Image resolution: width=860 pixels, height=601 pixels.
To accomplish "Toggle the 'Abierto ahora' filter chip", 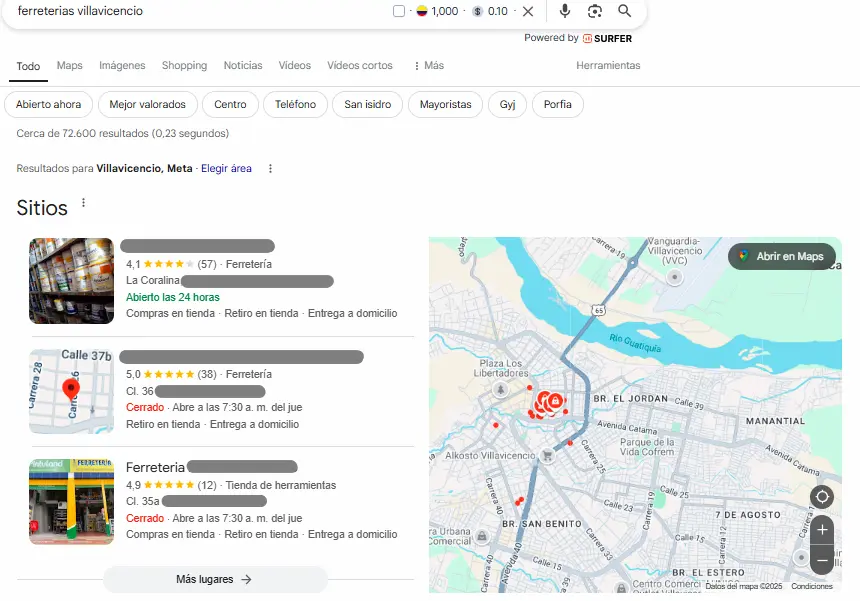I will click(49, 104).
